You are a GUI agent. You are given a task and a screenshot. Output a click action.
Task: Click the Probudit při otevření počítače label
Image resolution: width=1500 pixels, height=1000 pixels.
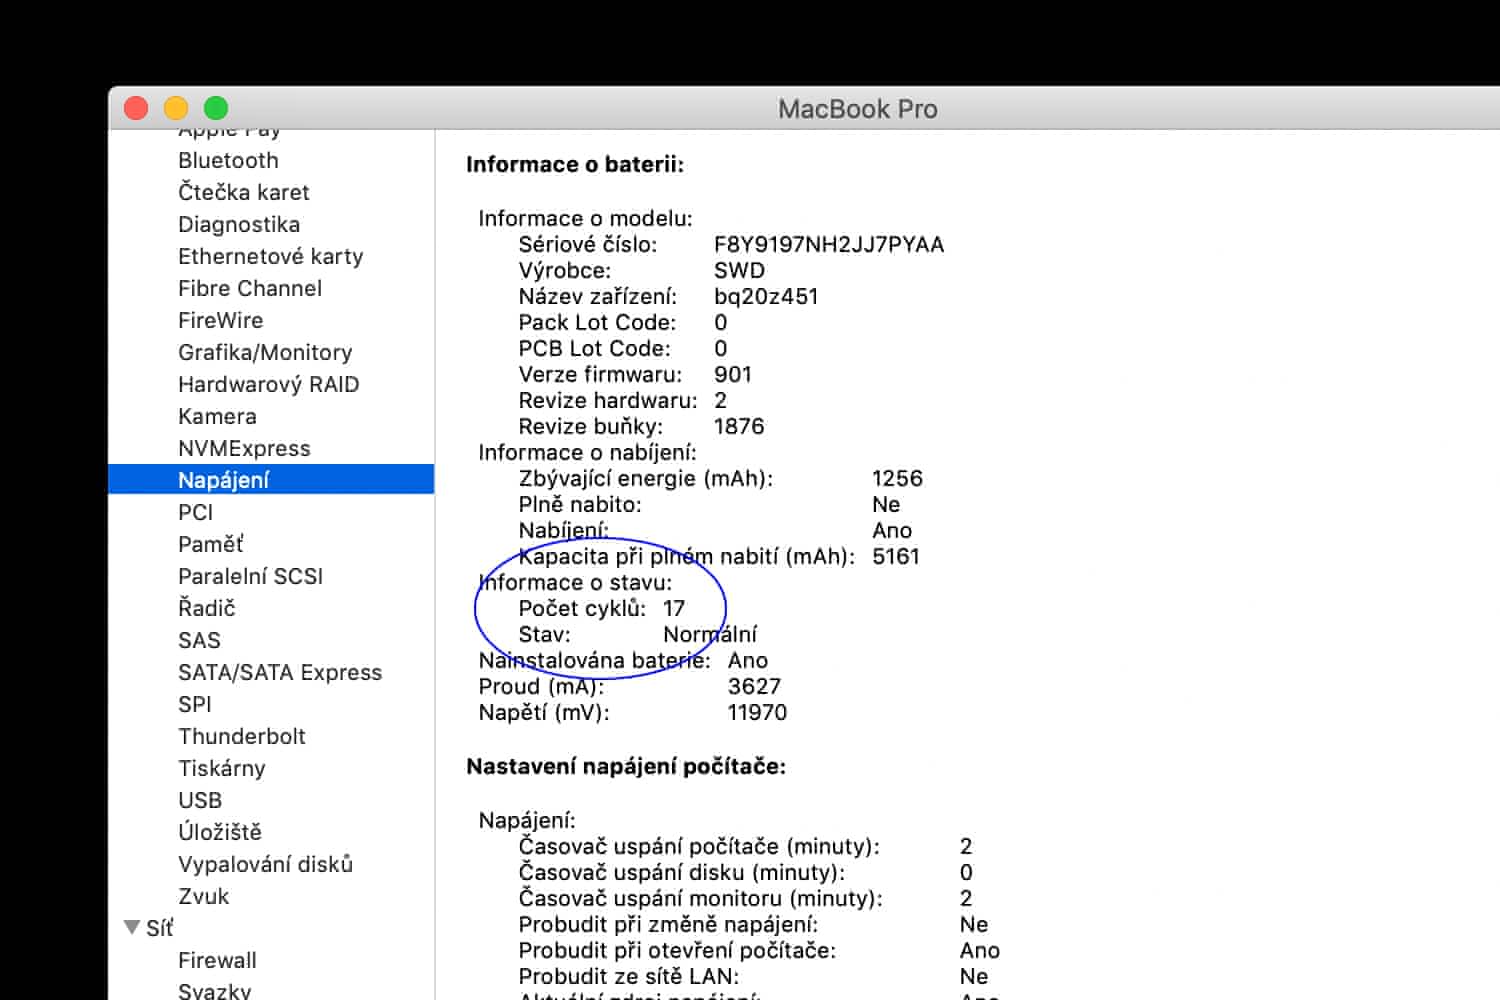click(677, 950)
